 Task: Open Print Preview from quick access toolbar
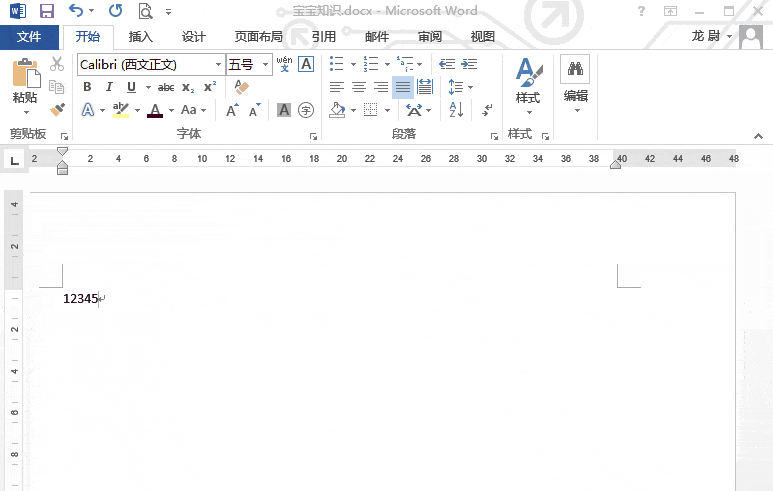coord(145,11)
